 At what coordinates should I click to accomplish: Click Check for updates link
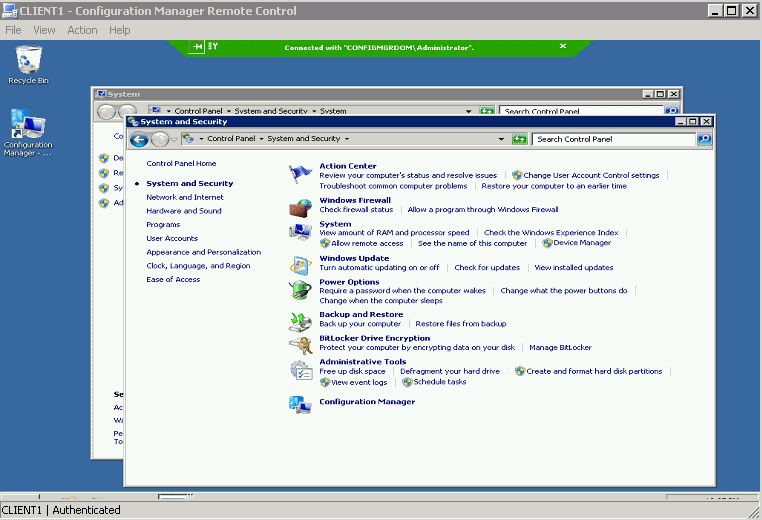[487, 267]
